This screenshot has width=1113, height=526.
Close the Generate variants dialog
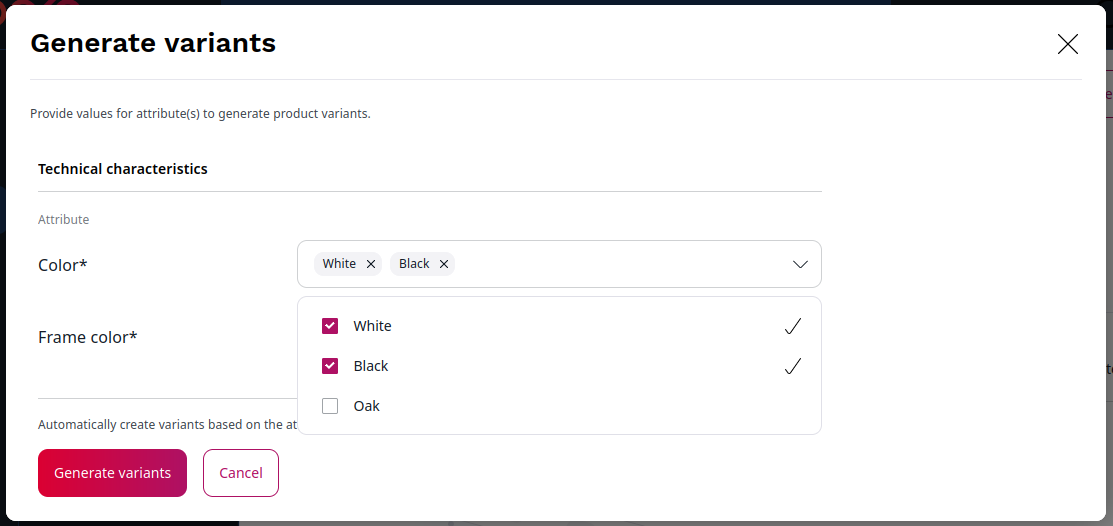(x=1068, y=44)
